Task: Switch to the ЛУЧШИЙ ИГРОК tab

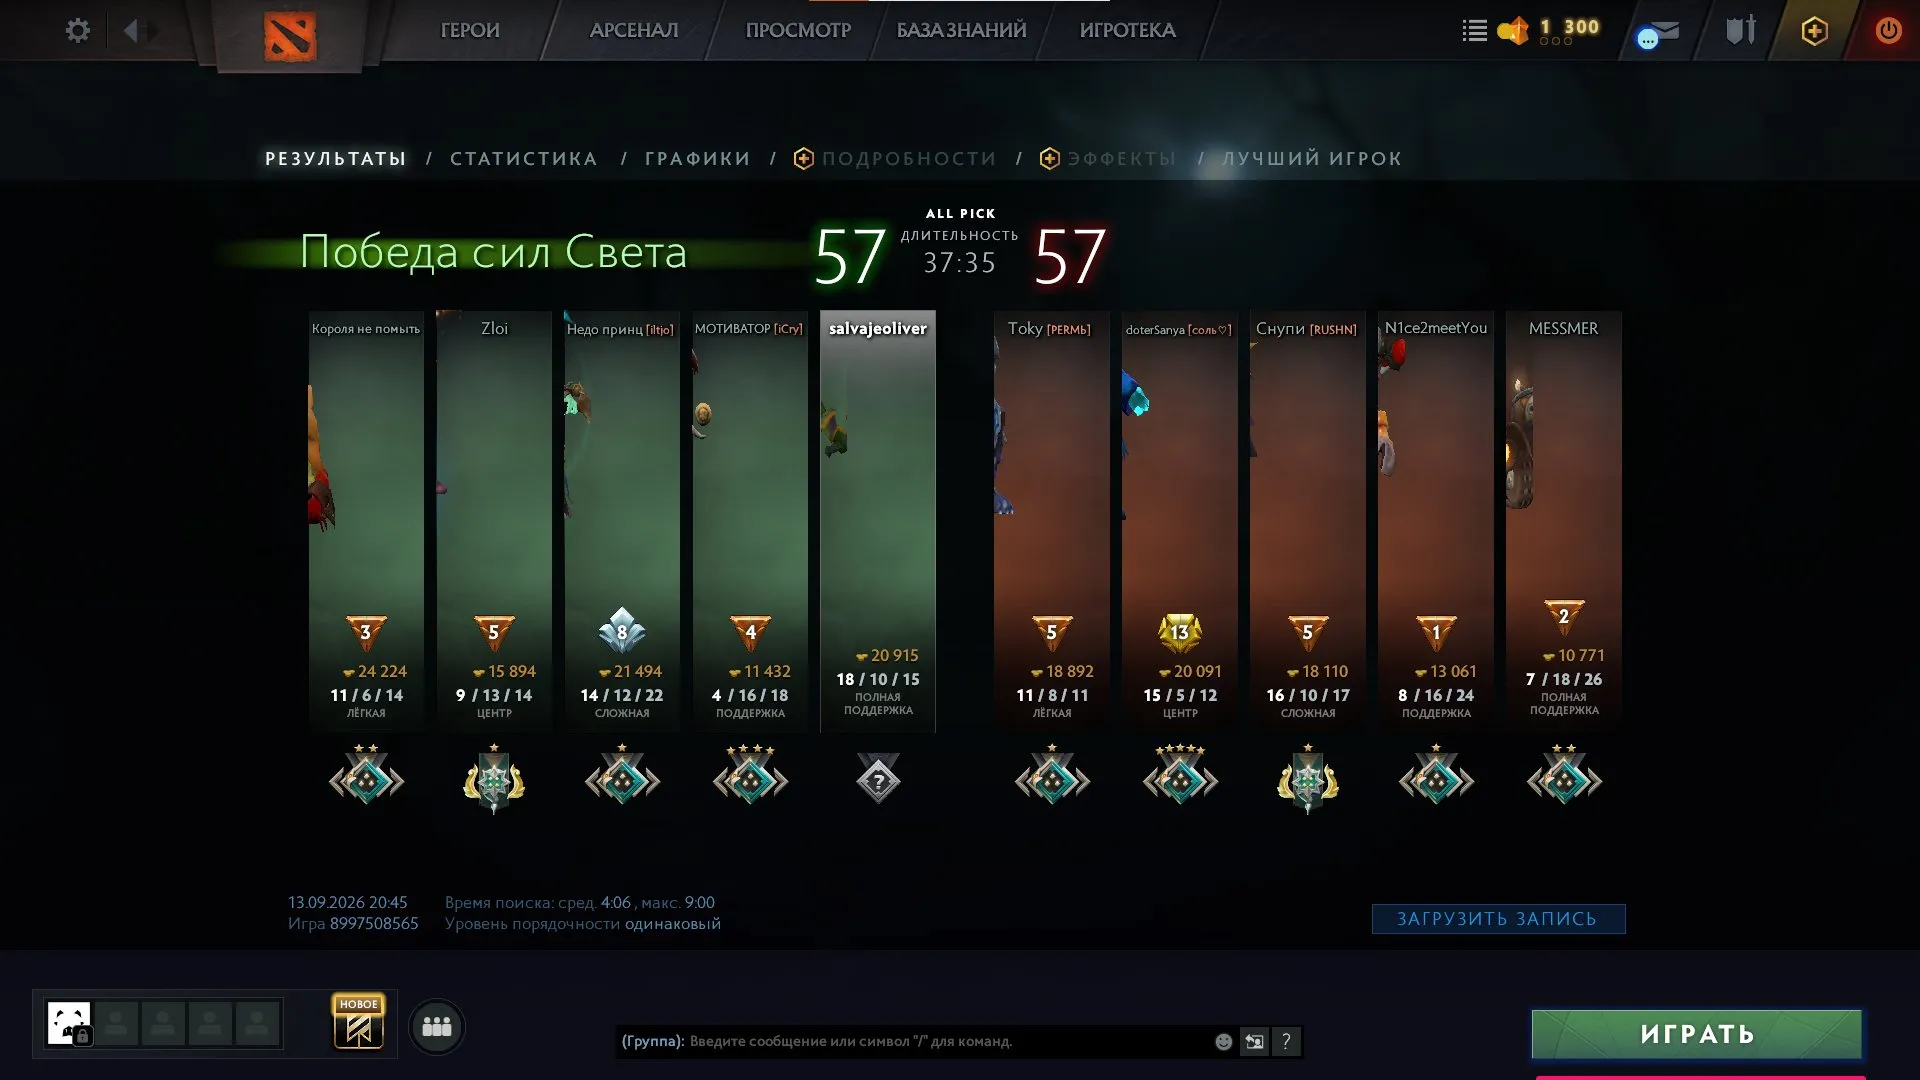Action: coord(1312,158)
